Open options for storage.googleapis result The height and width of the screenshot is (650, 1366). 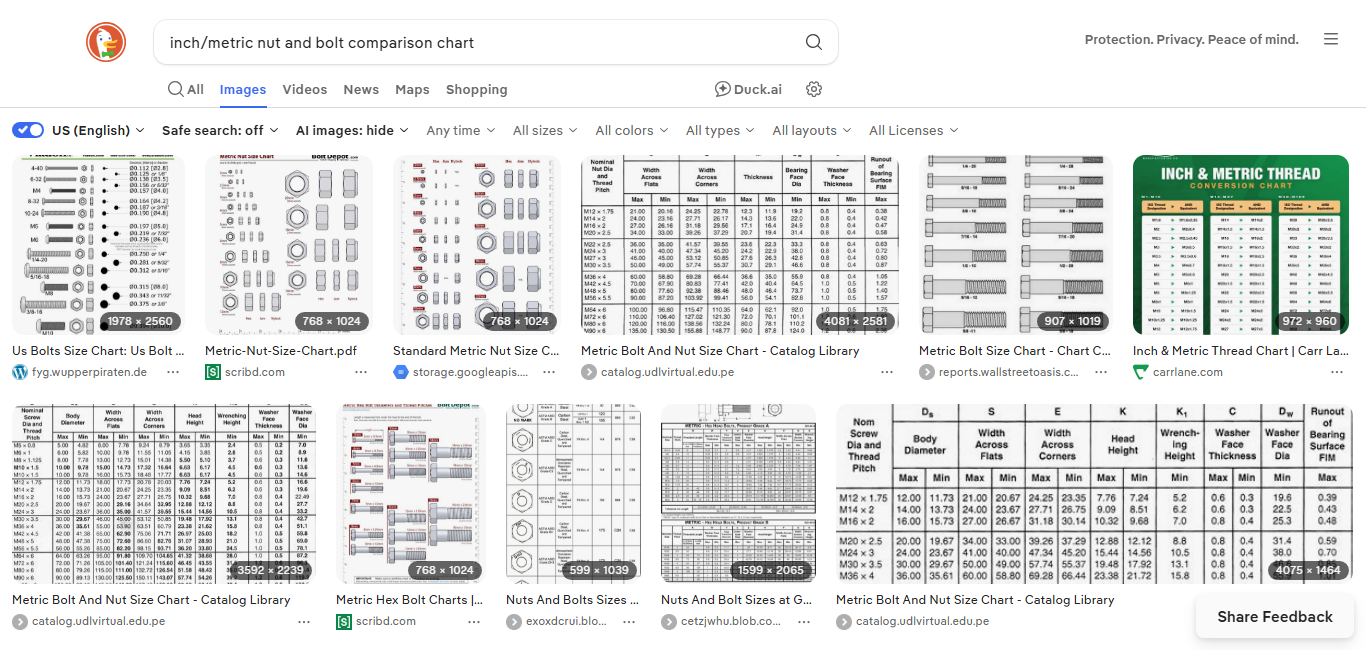tap(549, 372)
